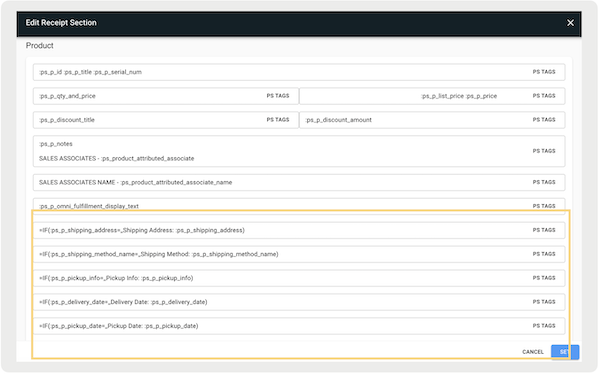
Task: Click the blue SET button
Action: point(565,352)
